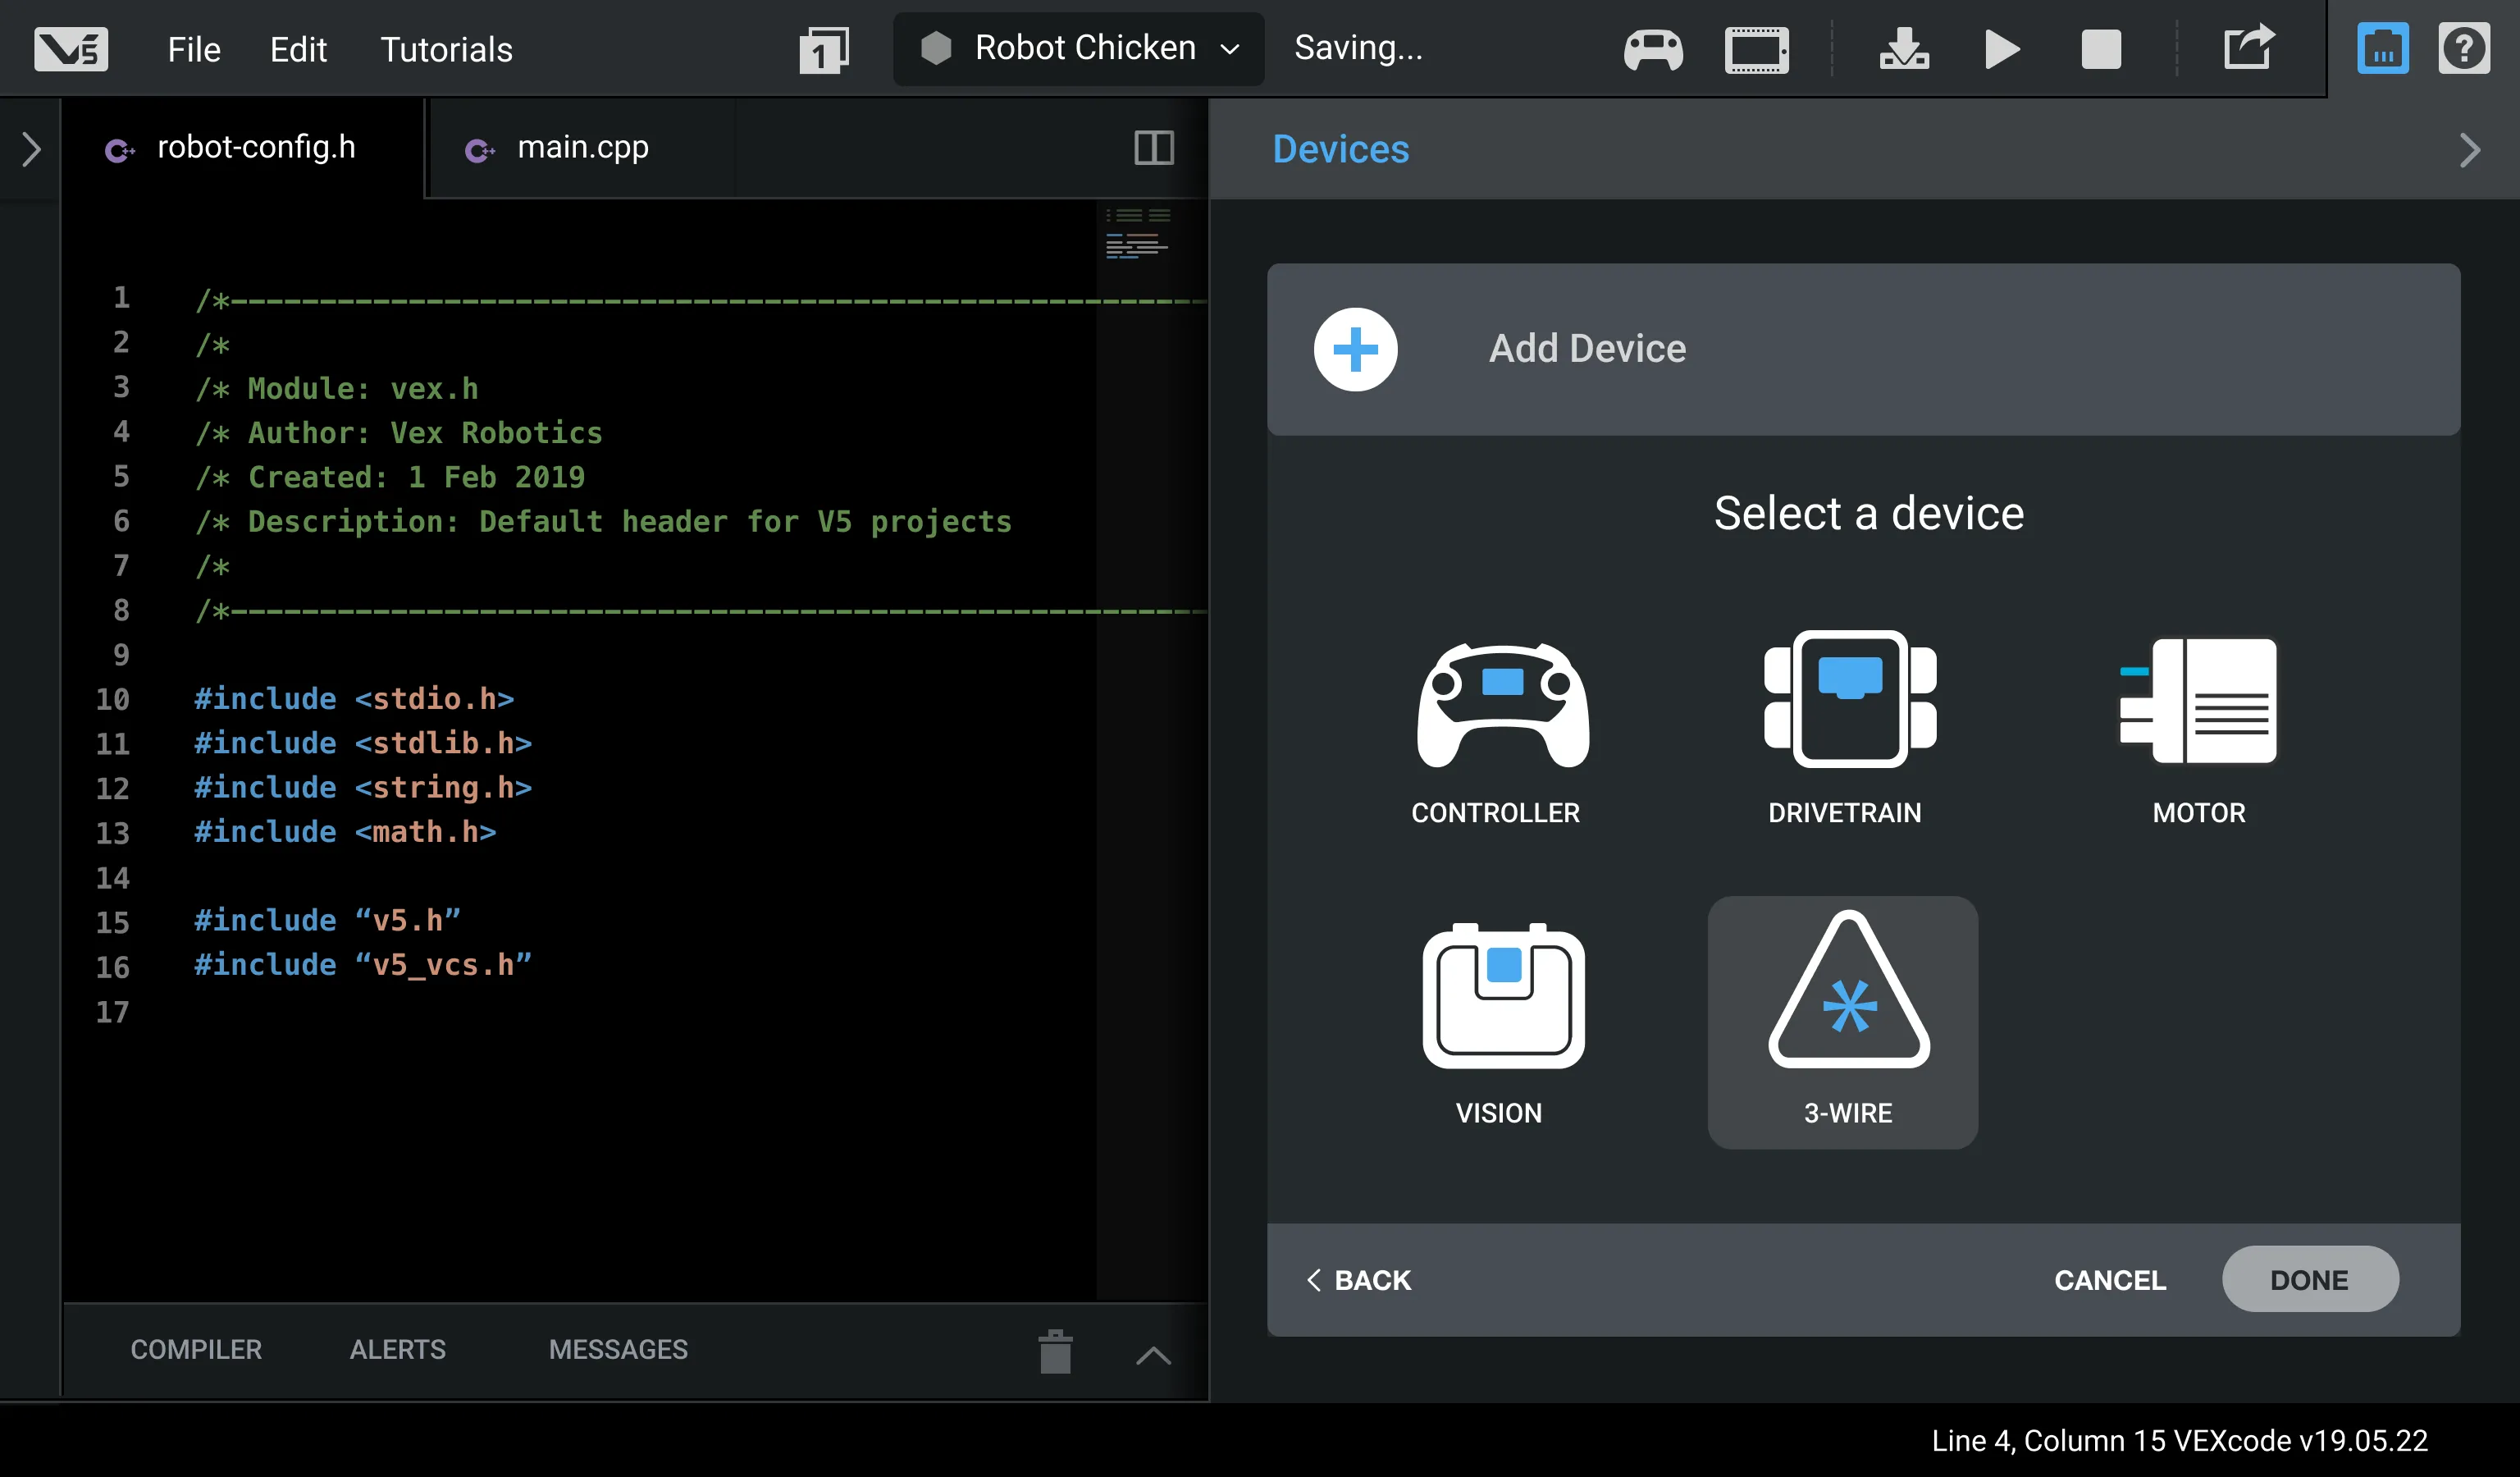Switch to the main.cpp tab
The width and height of the screenshot is (2520, 1477).
(x=582, y=148)
